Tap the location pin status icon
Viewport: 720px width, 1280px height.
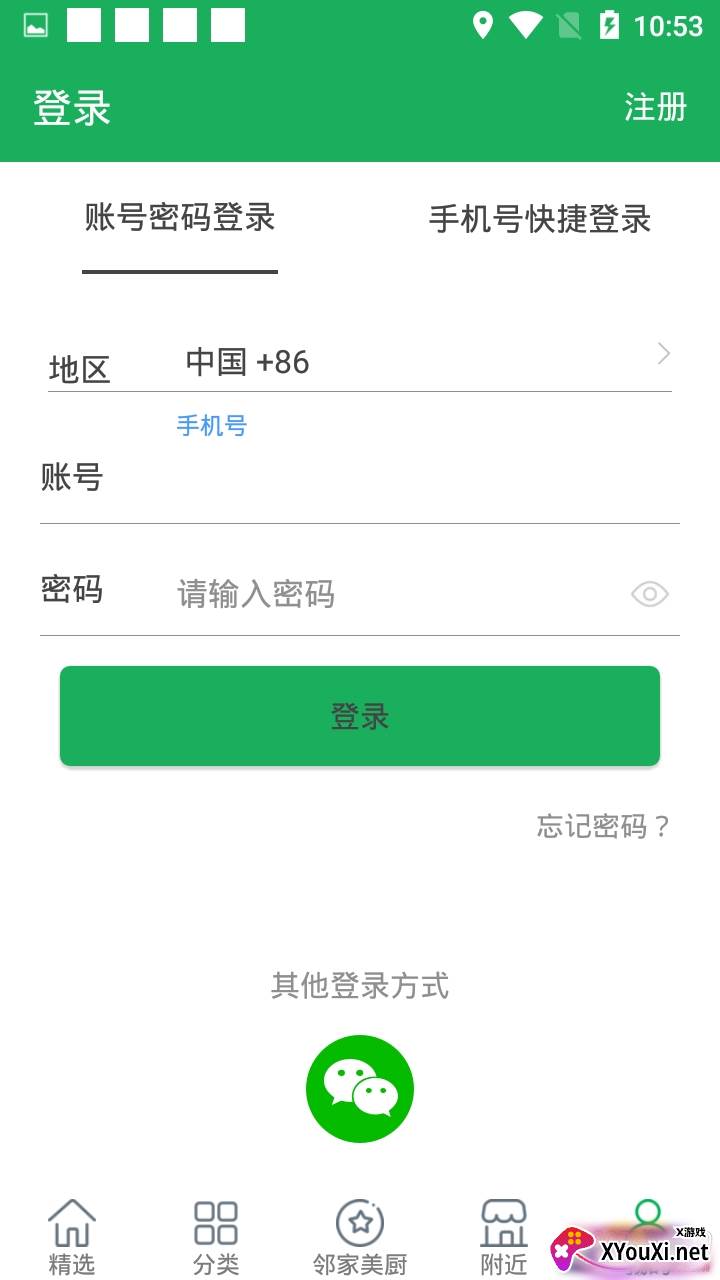pyautogui.click(x=483, y=26)
